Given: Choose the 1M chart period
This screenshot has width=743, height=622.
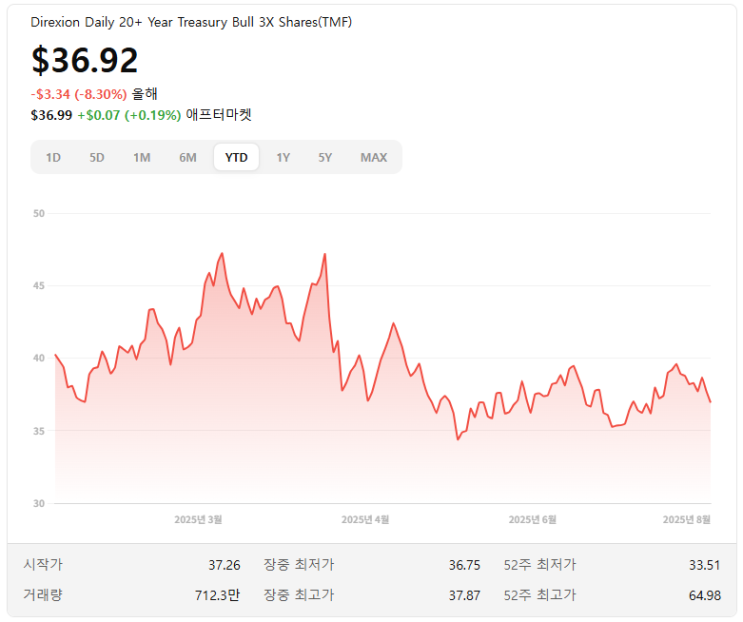Looking at the screenshot, I should 142,157.
